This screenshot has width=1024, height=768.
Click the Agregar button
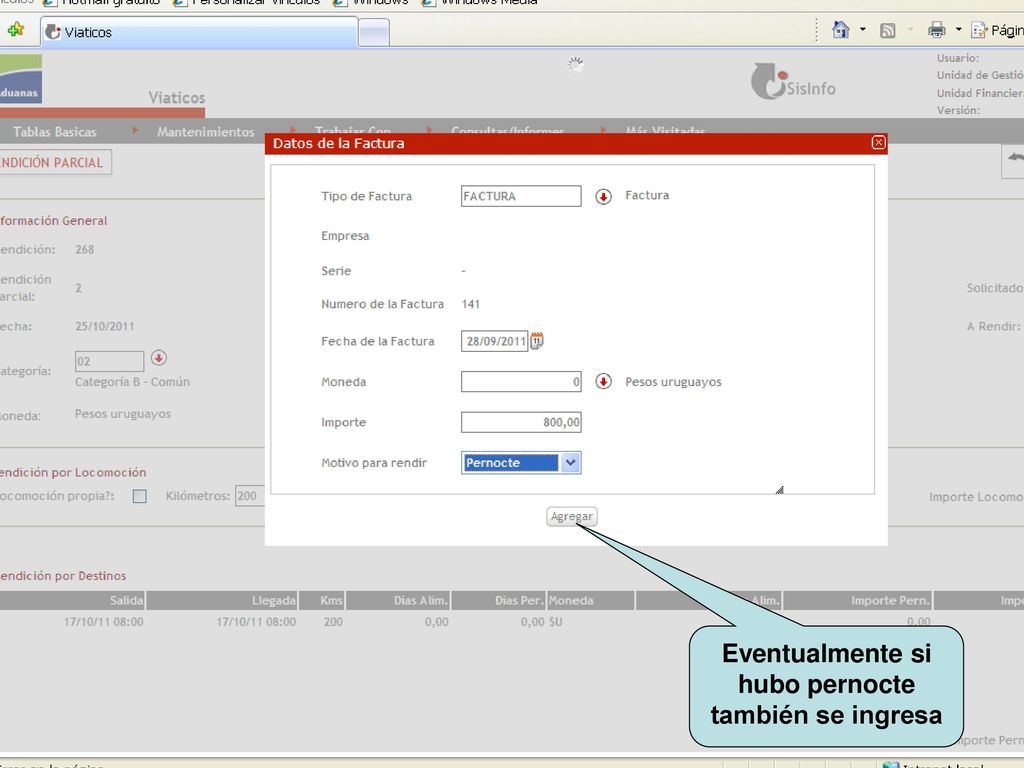coord(571,517)
